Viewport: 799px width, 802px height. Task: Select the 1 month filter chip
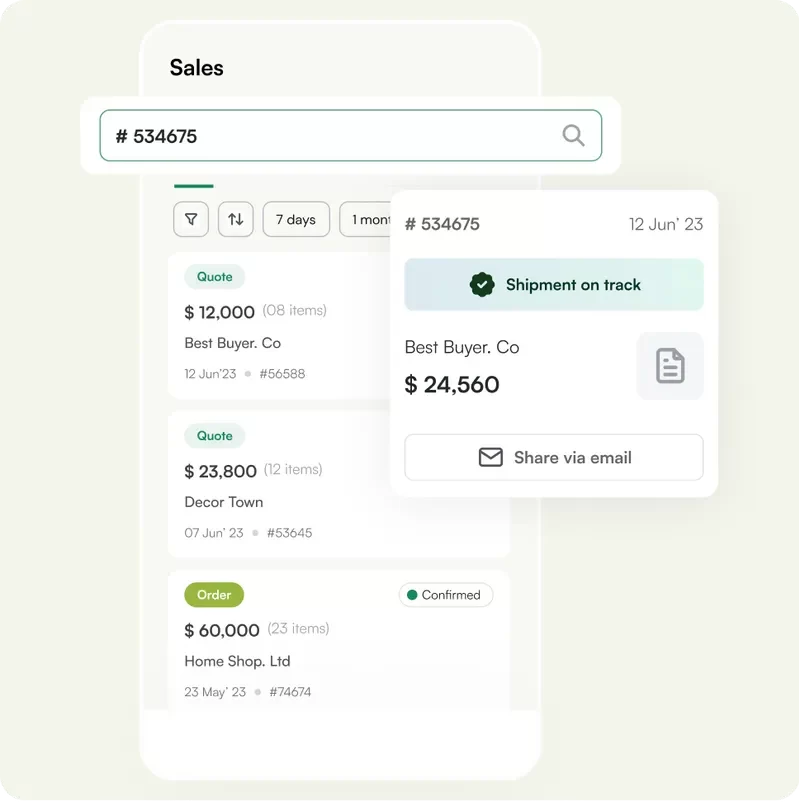point(366,219)
